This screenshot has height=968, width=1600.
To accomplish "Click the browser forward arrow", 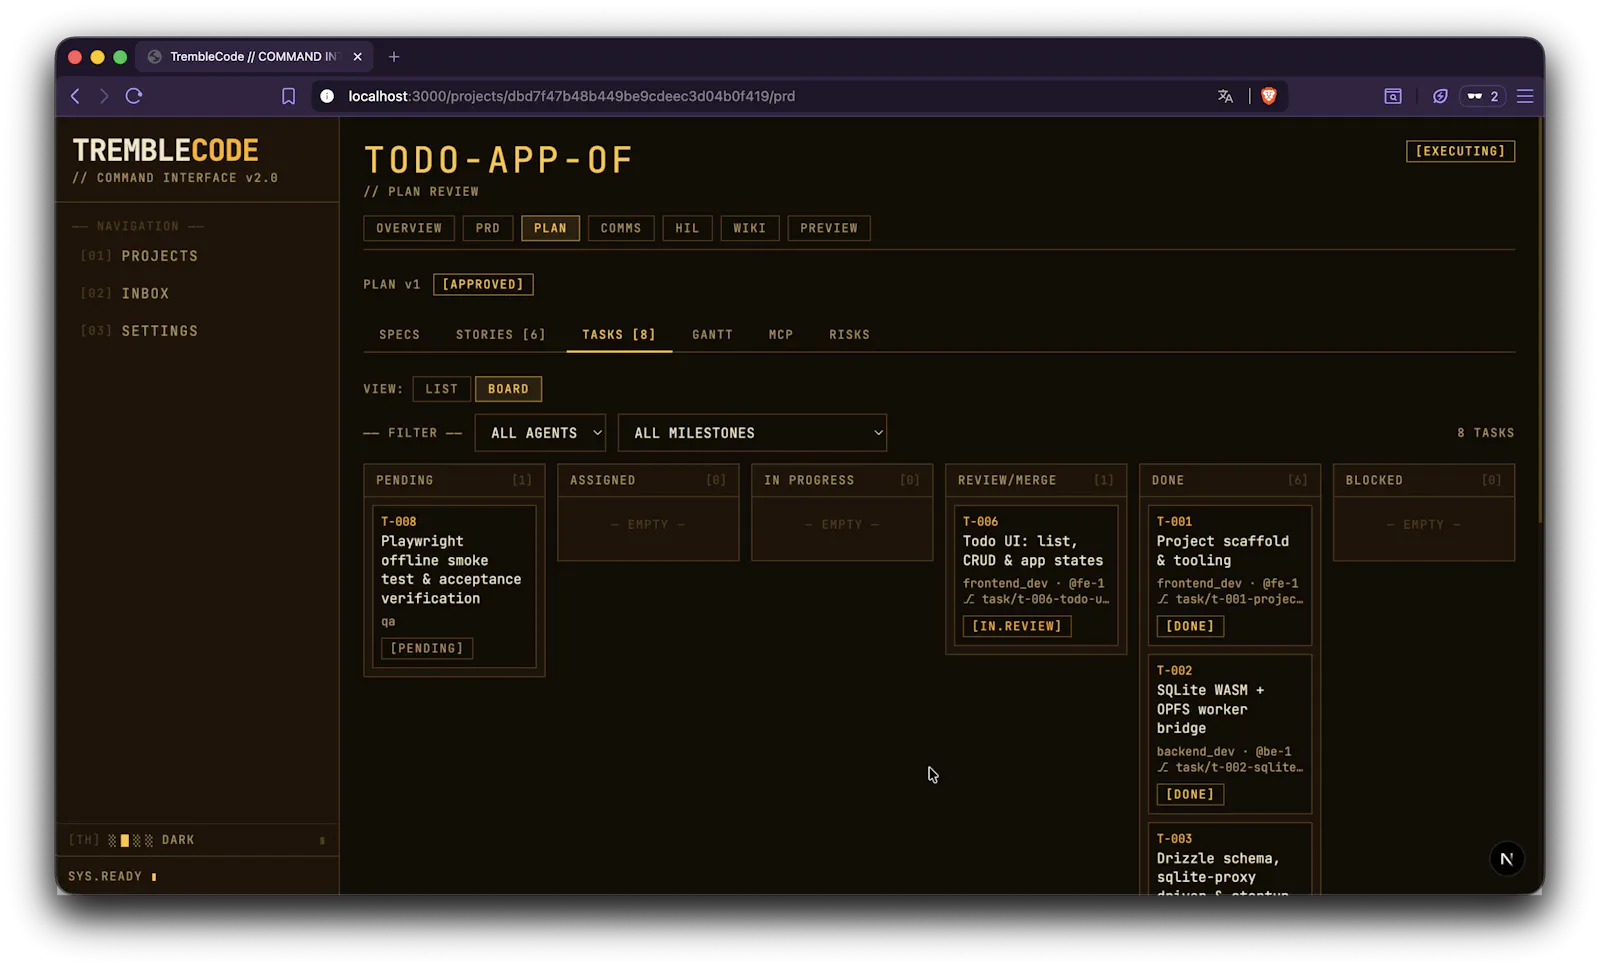I will click(104, 96).
